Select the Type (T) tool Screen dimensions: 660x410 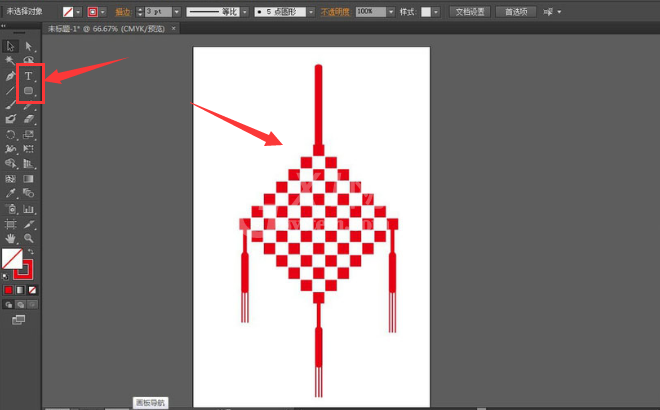pos(28,76)
